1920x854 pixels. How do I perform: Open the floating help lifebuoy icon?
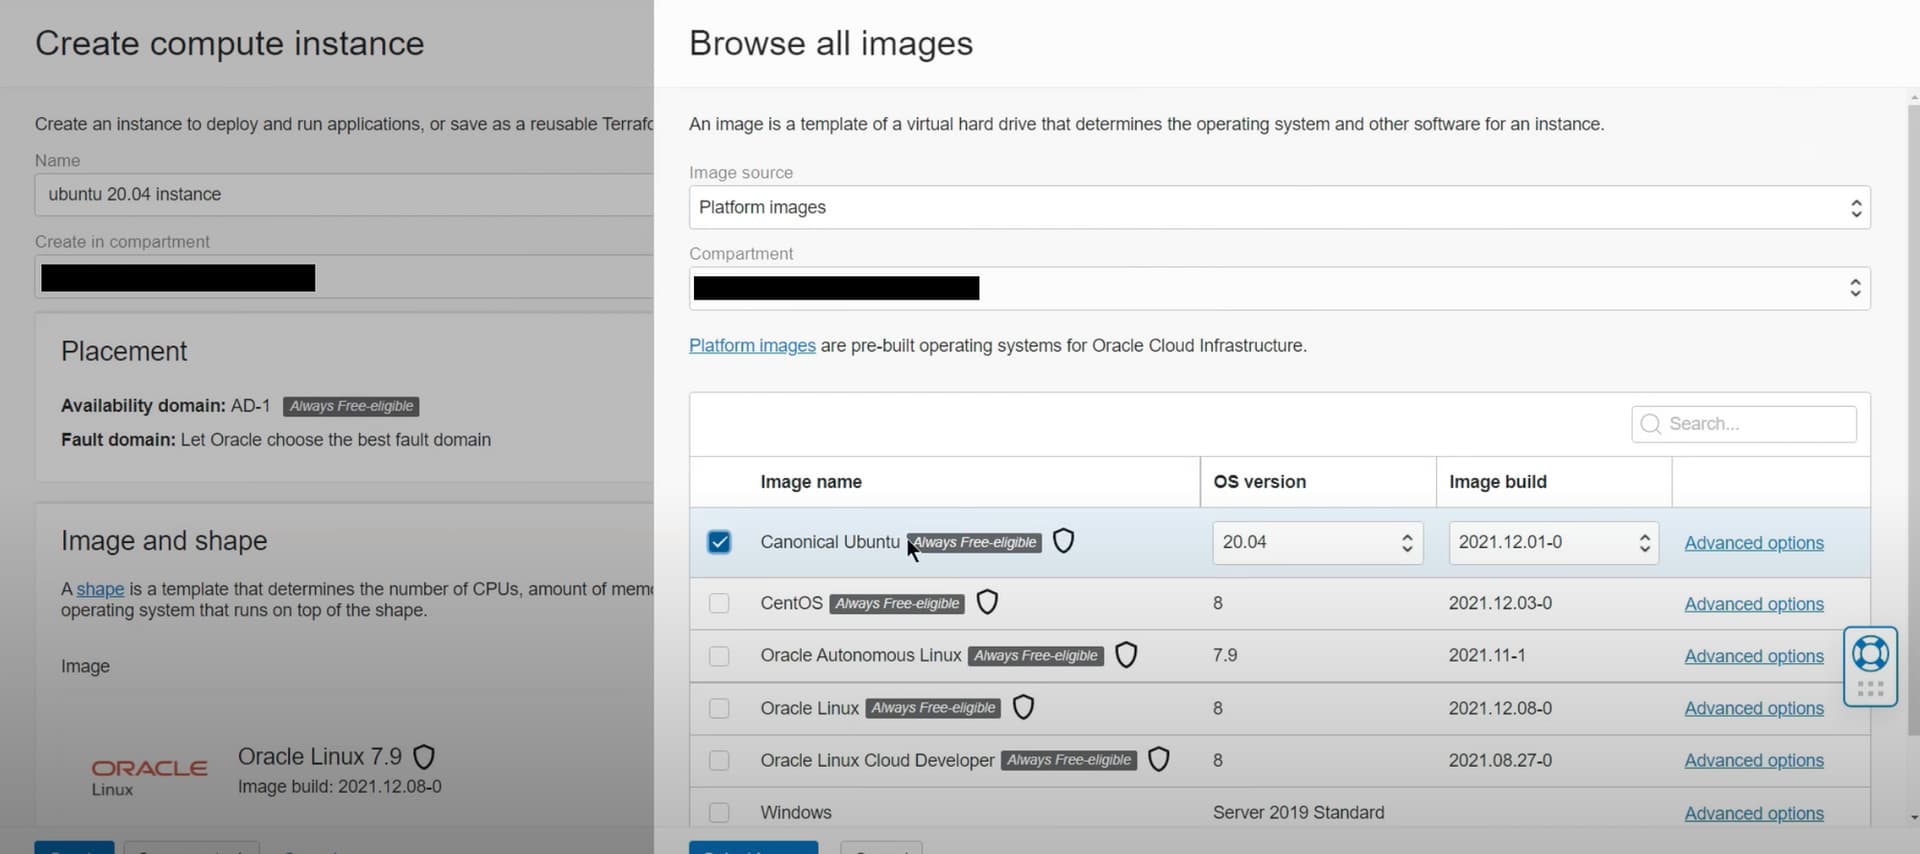1870,654
